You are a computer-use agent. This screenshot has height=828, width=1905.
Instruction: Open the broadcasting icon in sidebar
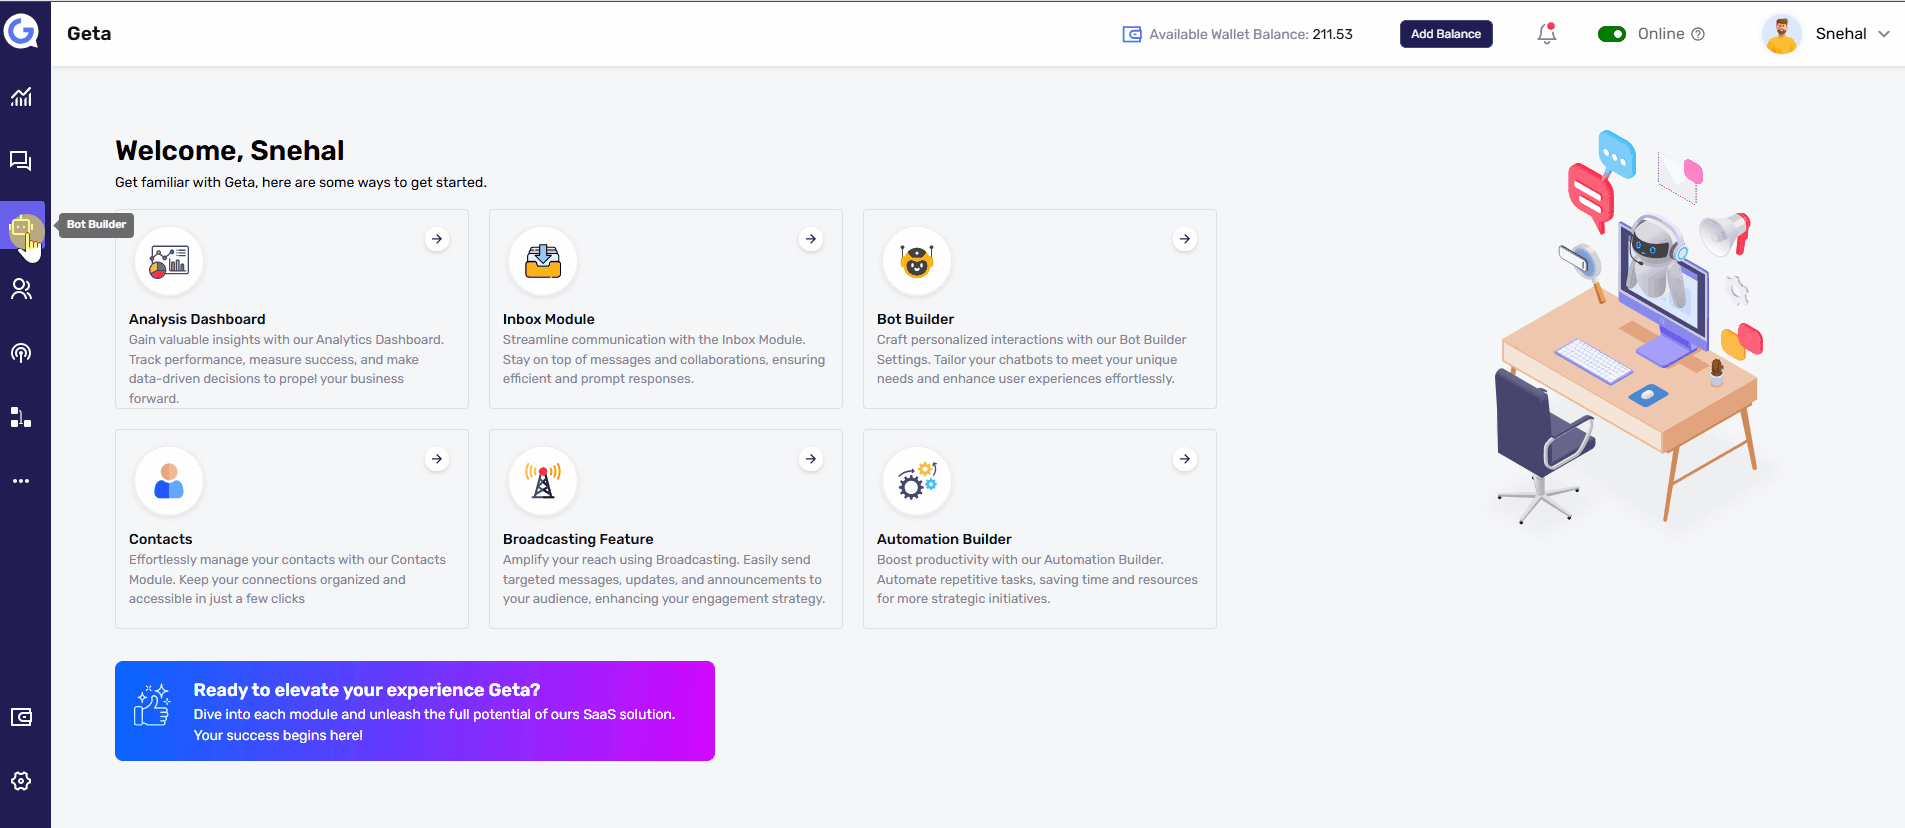pos(21,353)
